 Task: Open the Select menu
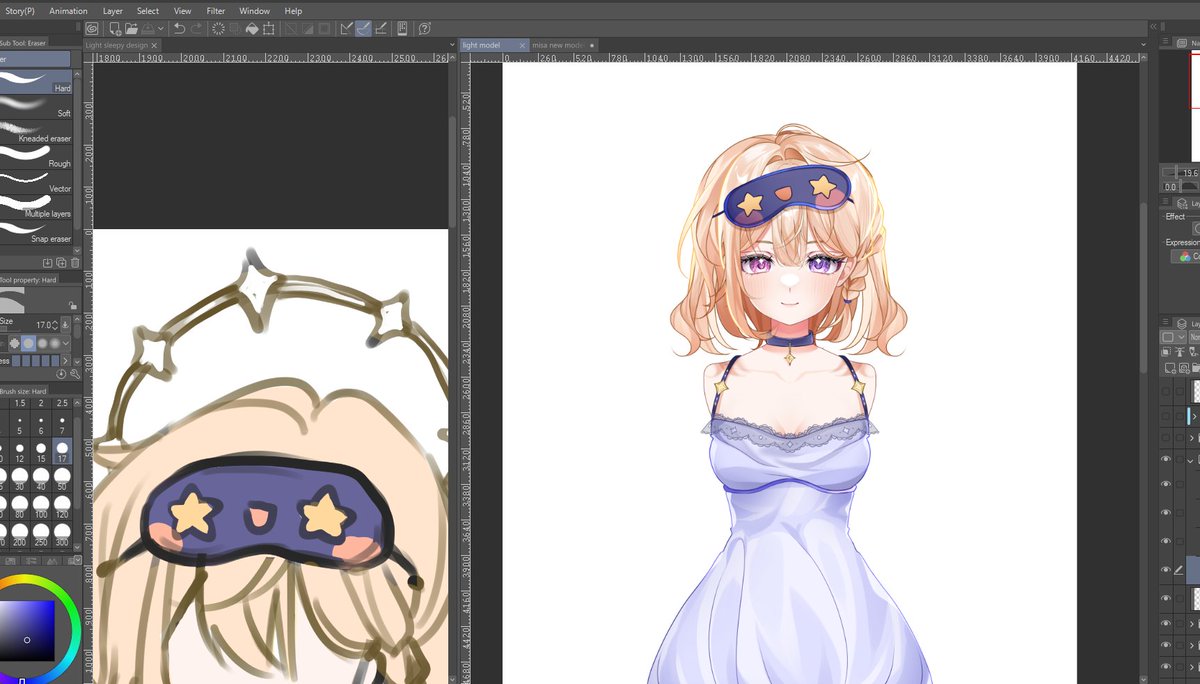(x=148, y=11)
